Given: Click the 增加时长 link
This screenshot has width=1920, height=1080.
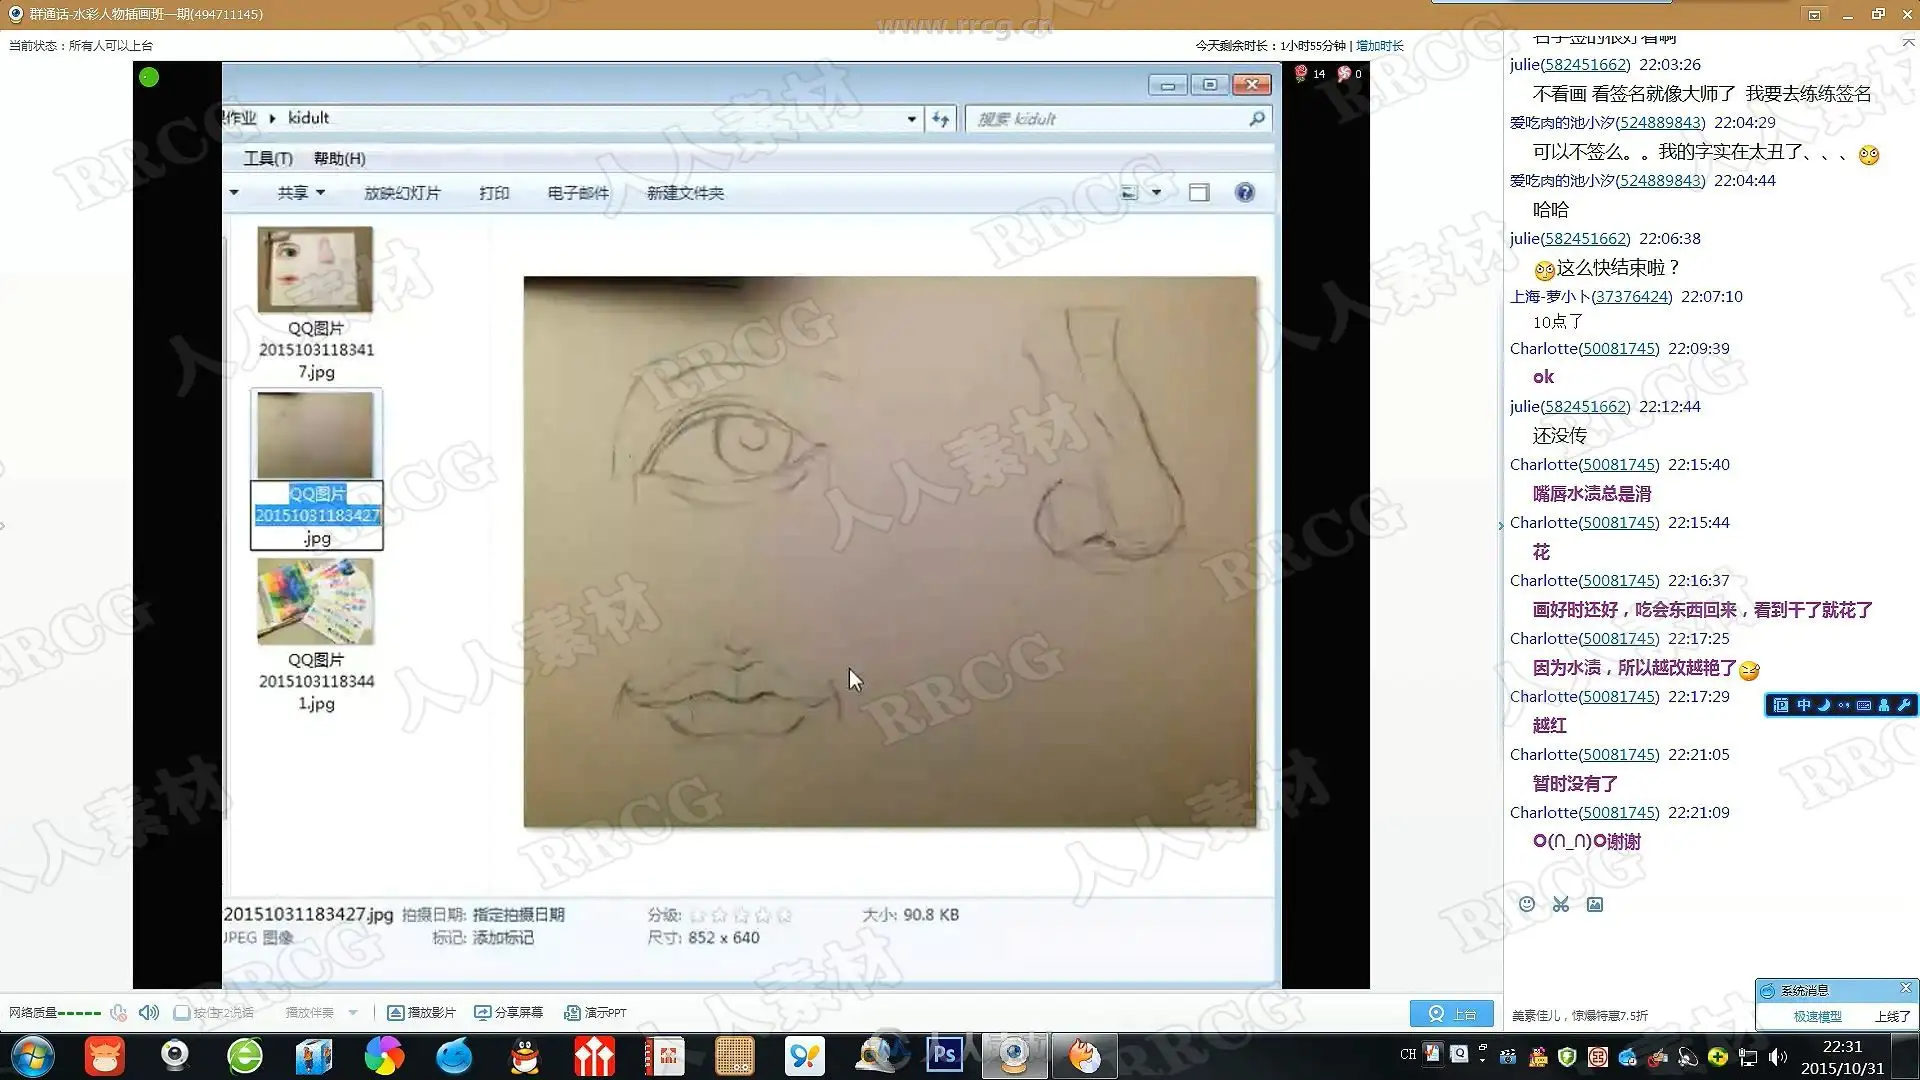Looking at the screenshot, I should tap(1379, 46).
